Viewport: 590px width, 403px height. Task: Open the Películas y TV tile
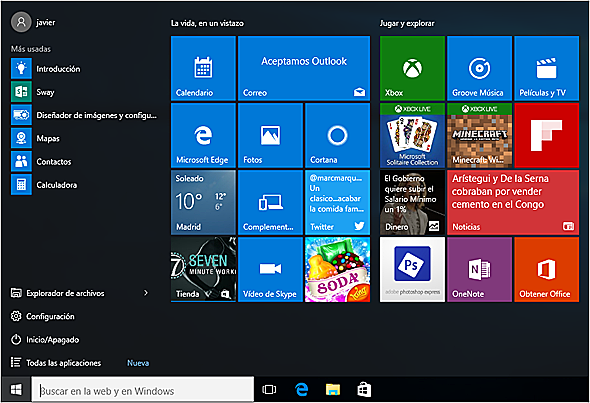pos(547,68)
